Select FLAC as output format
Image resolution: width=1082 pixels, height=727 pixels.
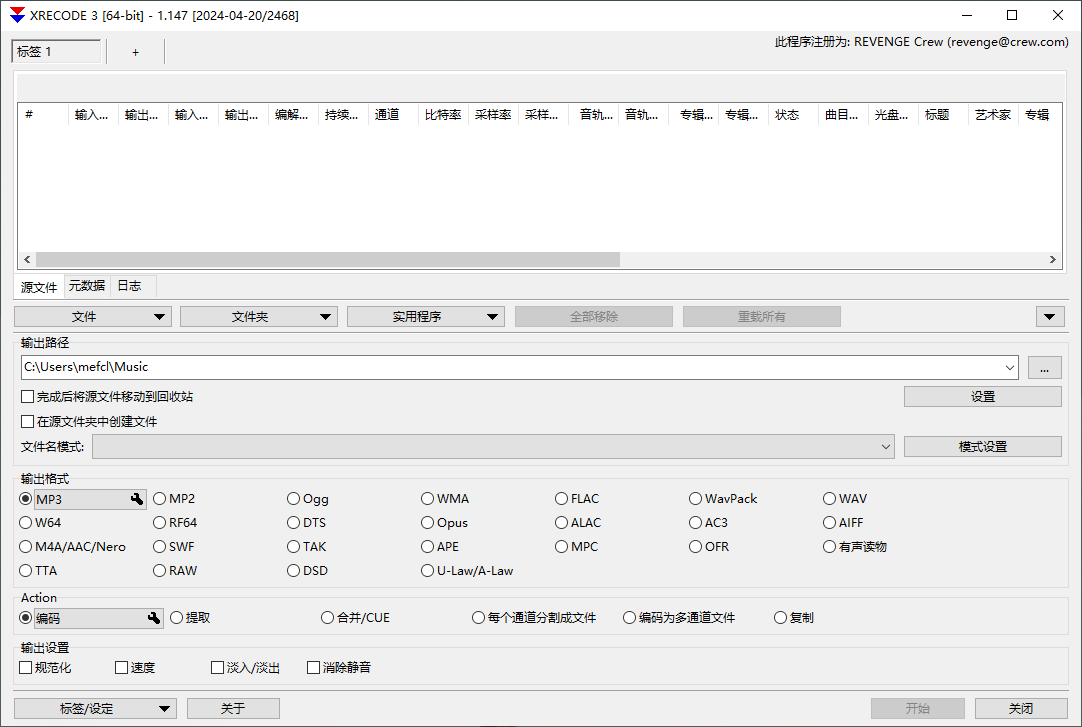(562, 498)
